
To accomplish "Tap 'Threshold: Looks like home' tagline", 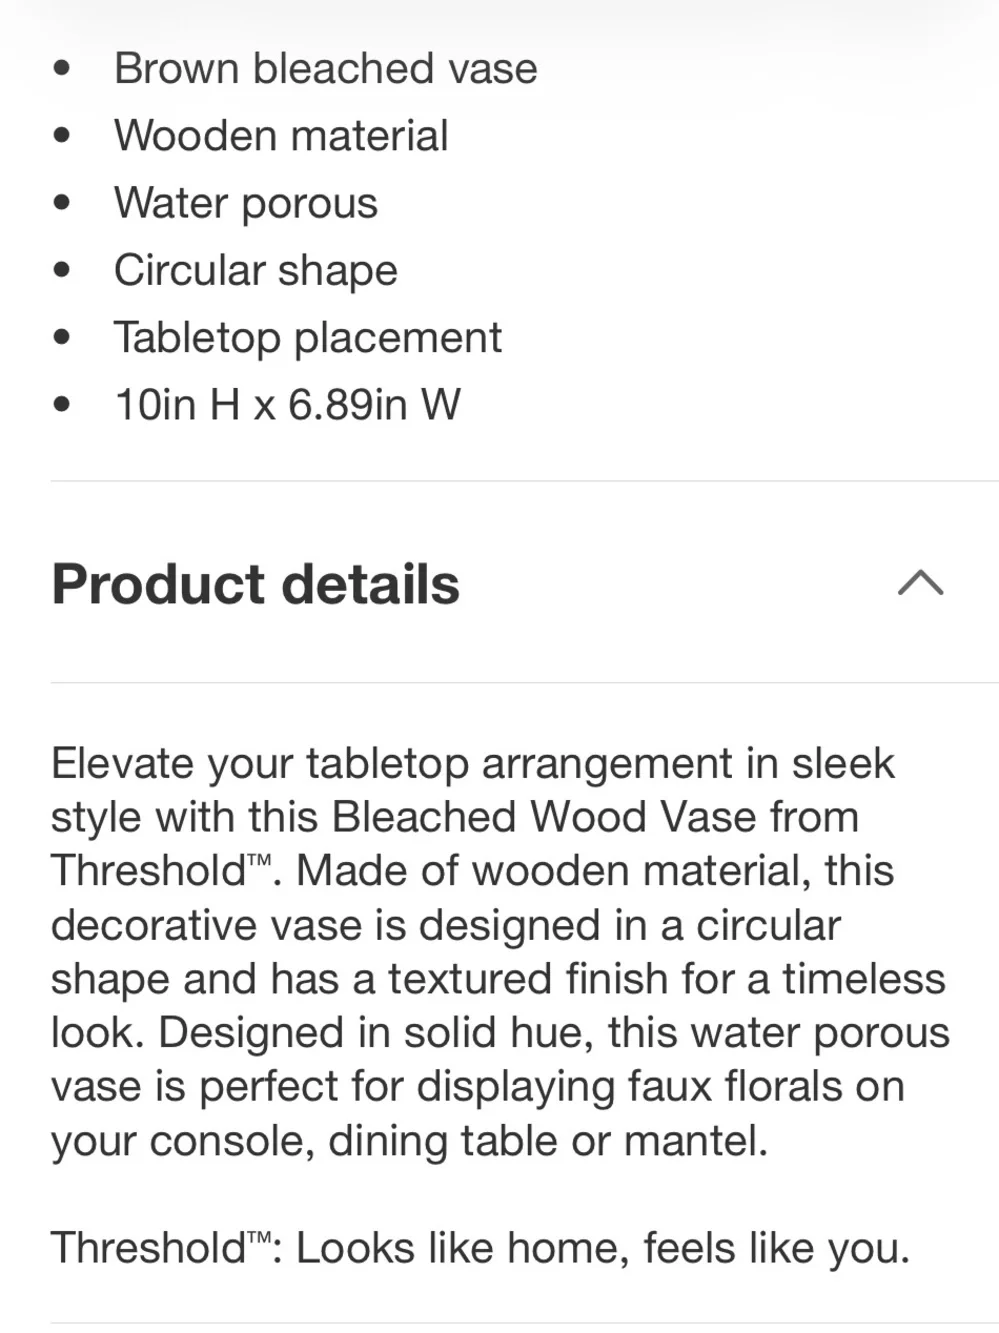I will (x=480, y=1248).
